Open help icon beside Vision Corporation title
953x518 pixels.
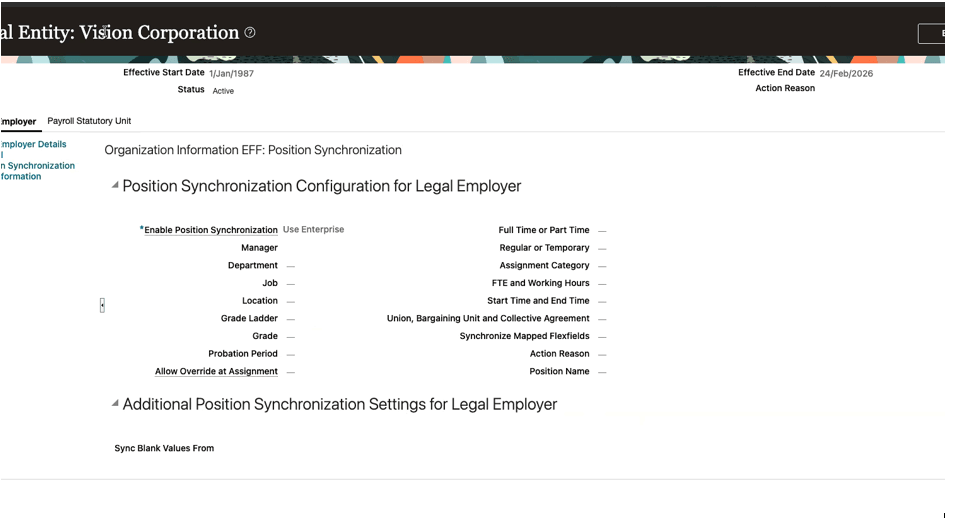coord(250,33)
